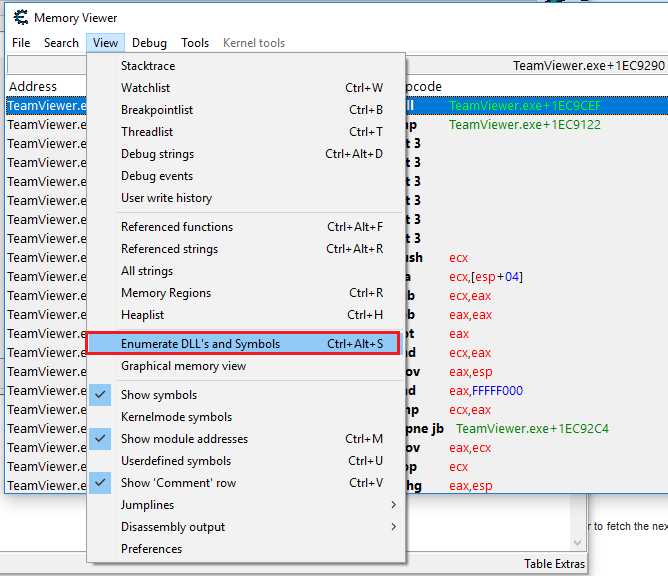Click the Cheat Engine logo in title bar
Screen dimensions: 668x576
point(20,17)
